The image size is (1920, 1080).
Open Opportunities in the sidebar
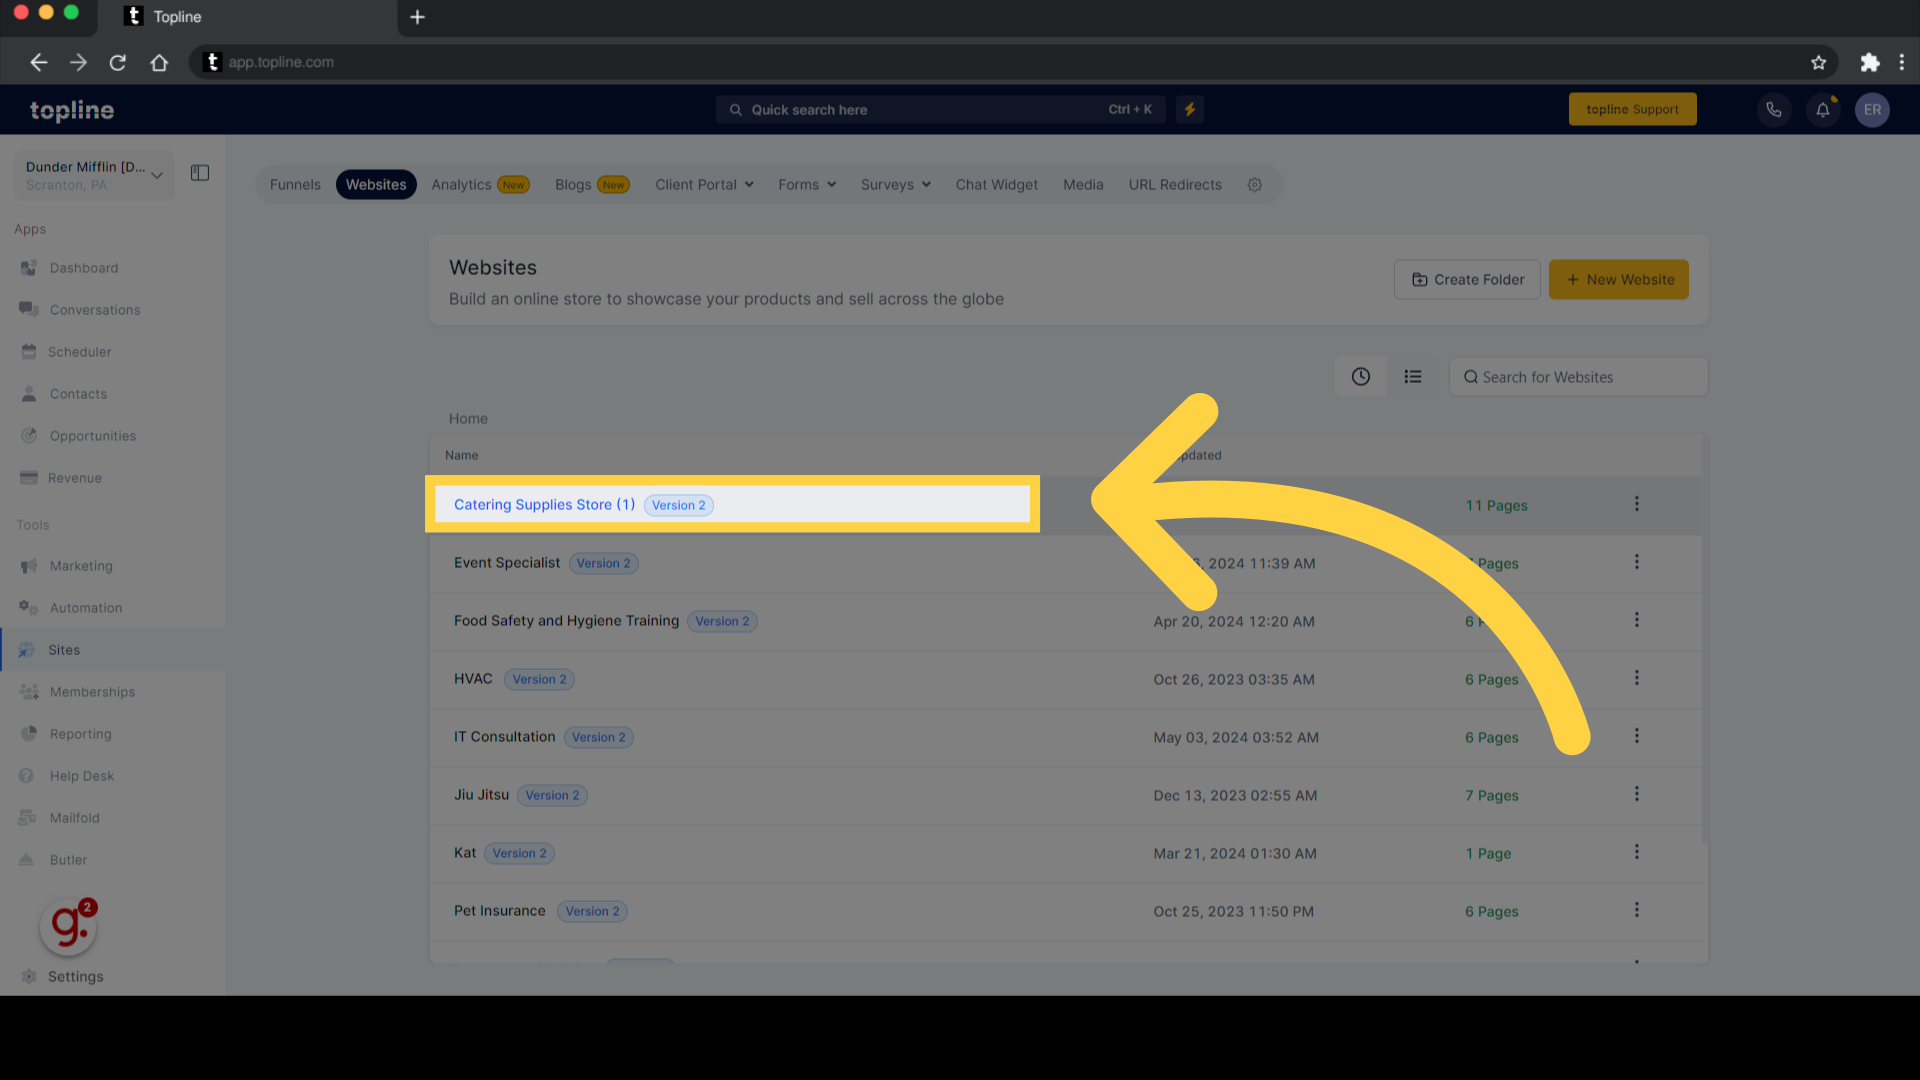pos(92,436)
